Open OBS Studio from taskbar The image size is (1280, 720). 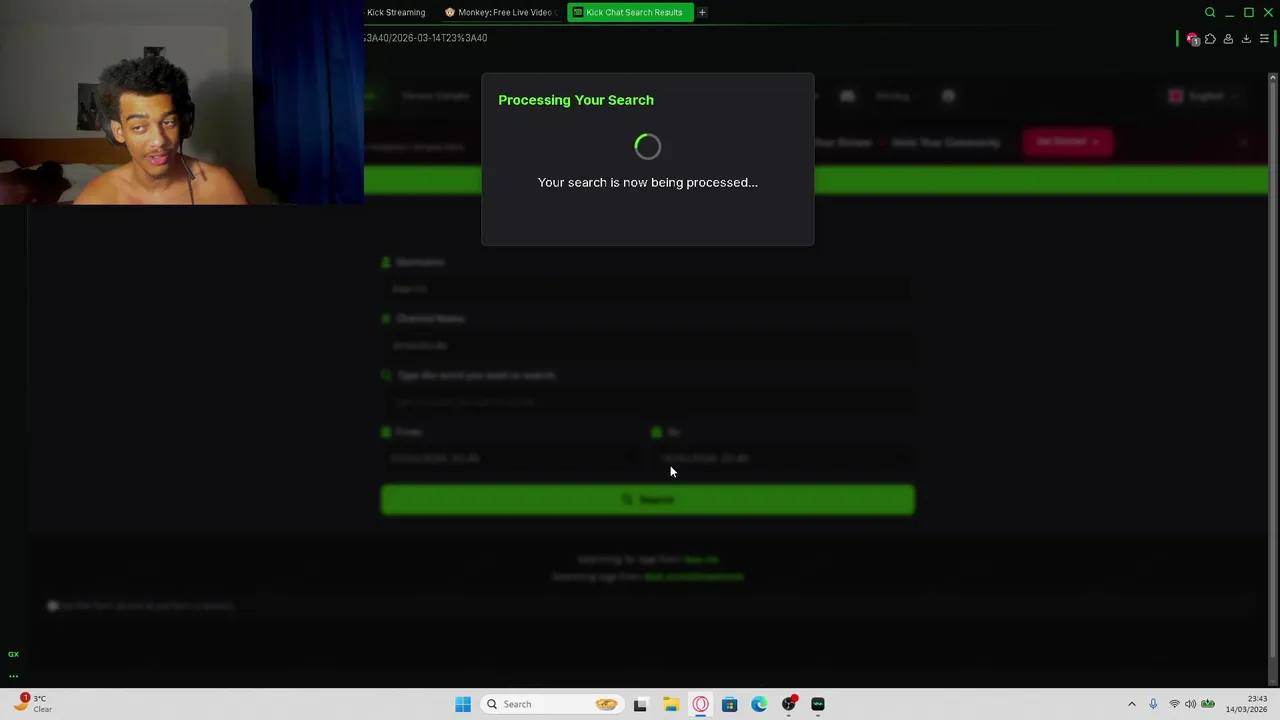[789, 704]
